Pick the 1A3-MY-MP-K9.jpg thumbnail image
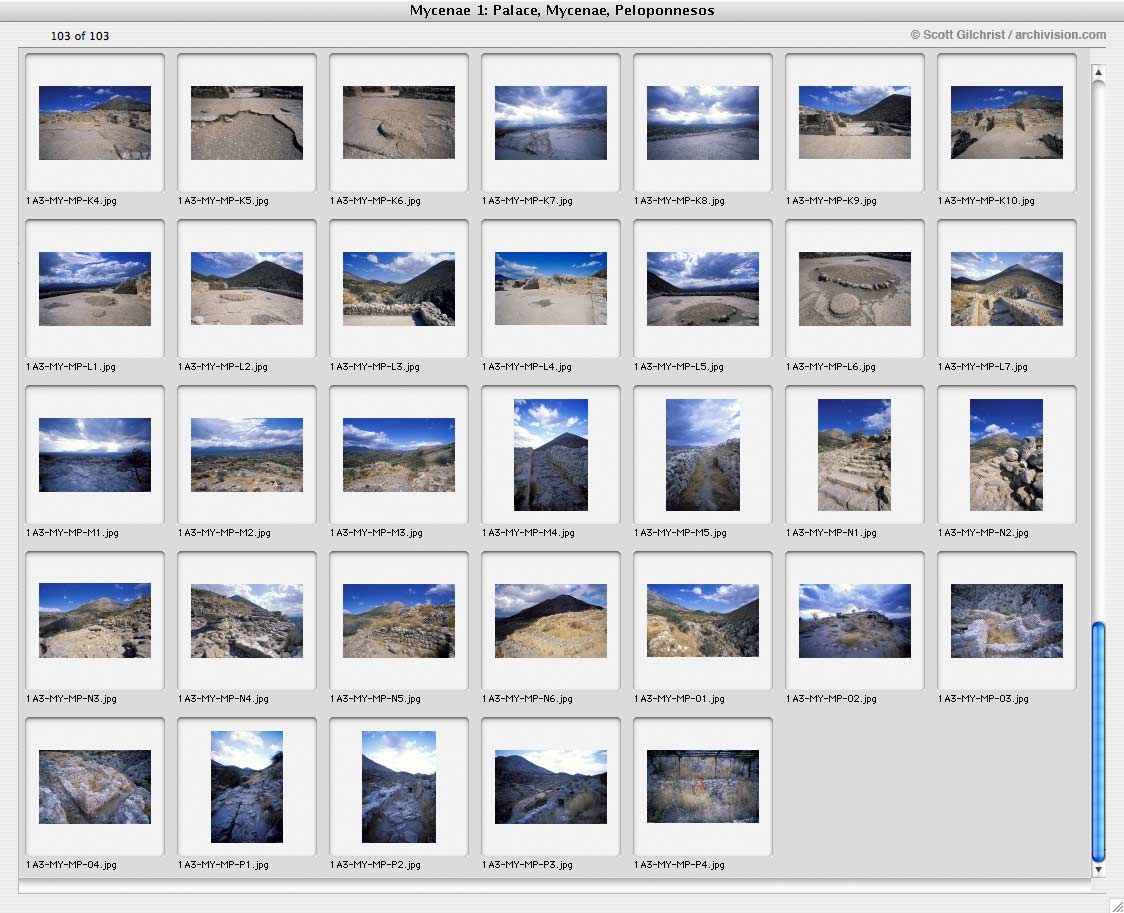 point(854,123)
